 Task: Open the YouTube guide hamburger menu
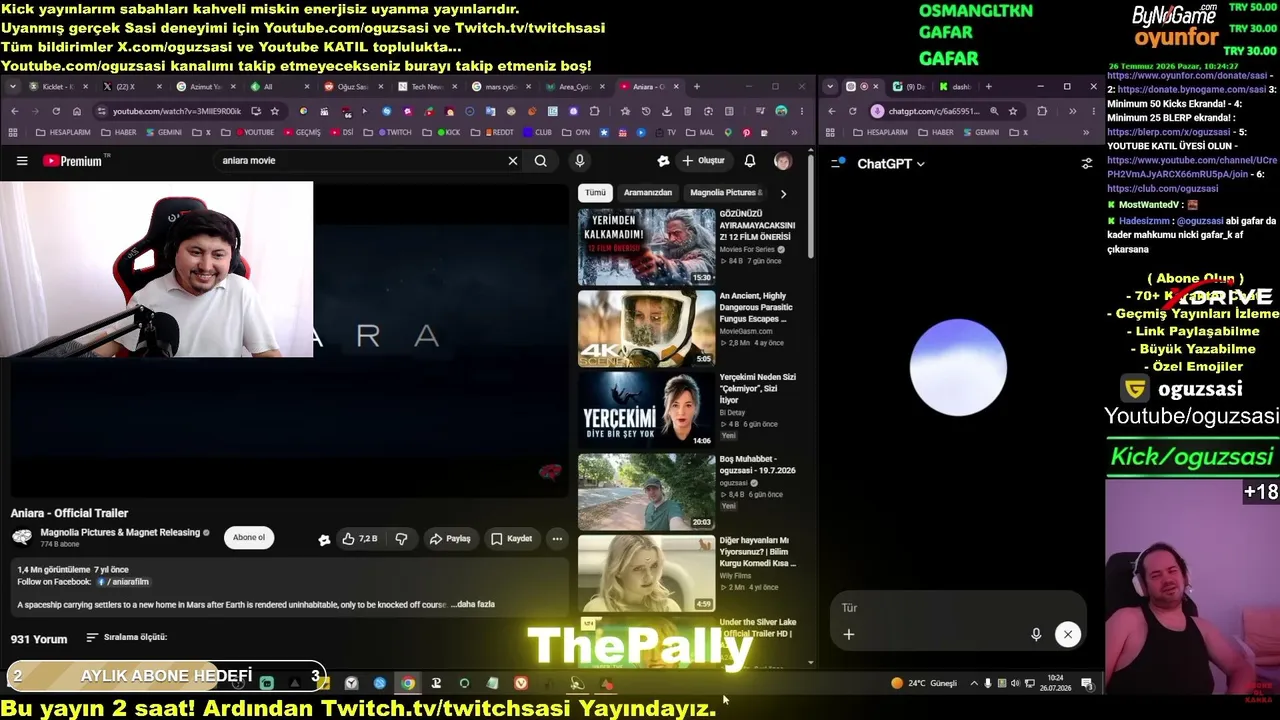tap(22, 161)
